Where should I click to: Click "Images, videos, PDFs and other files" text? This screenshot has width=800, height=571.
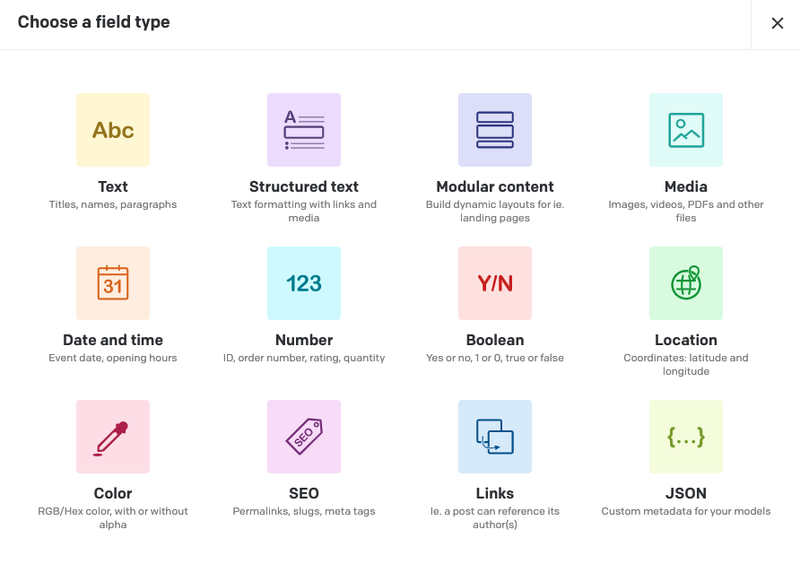pyautogui.click(x=686, y=211)
